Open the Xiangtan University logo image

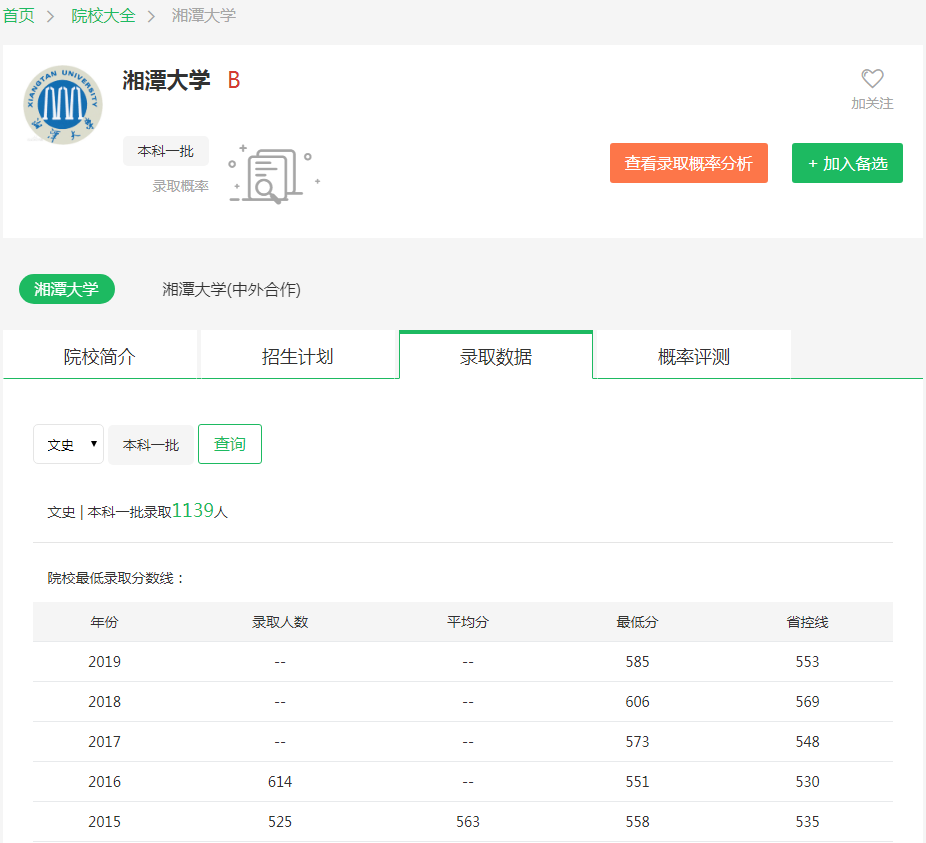63,105
